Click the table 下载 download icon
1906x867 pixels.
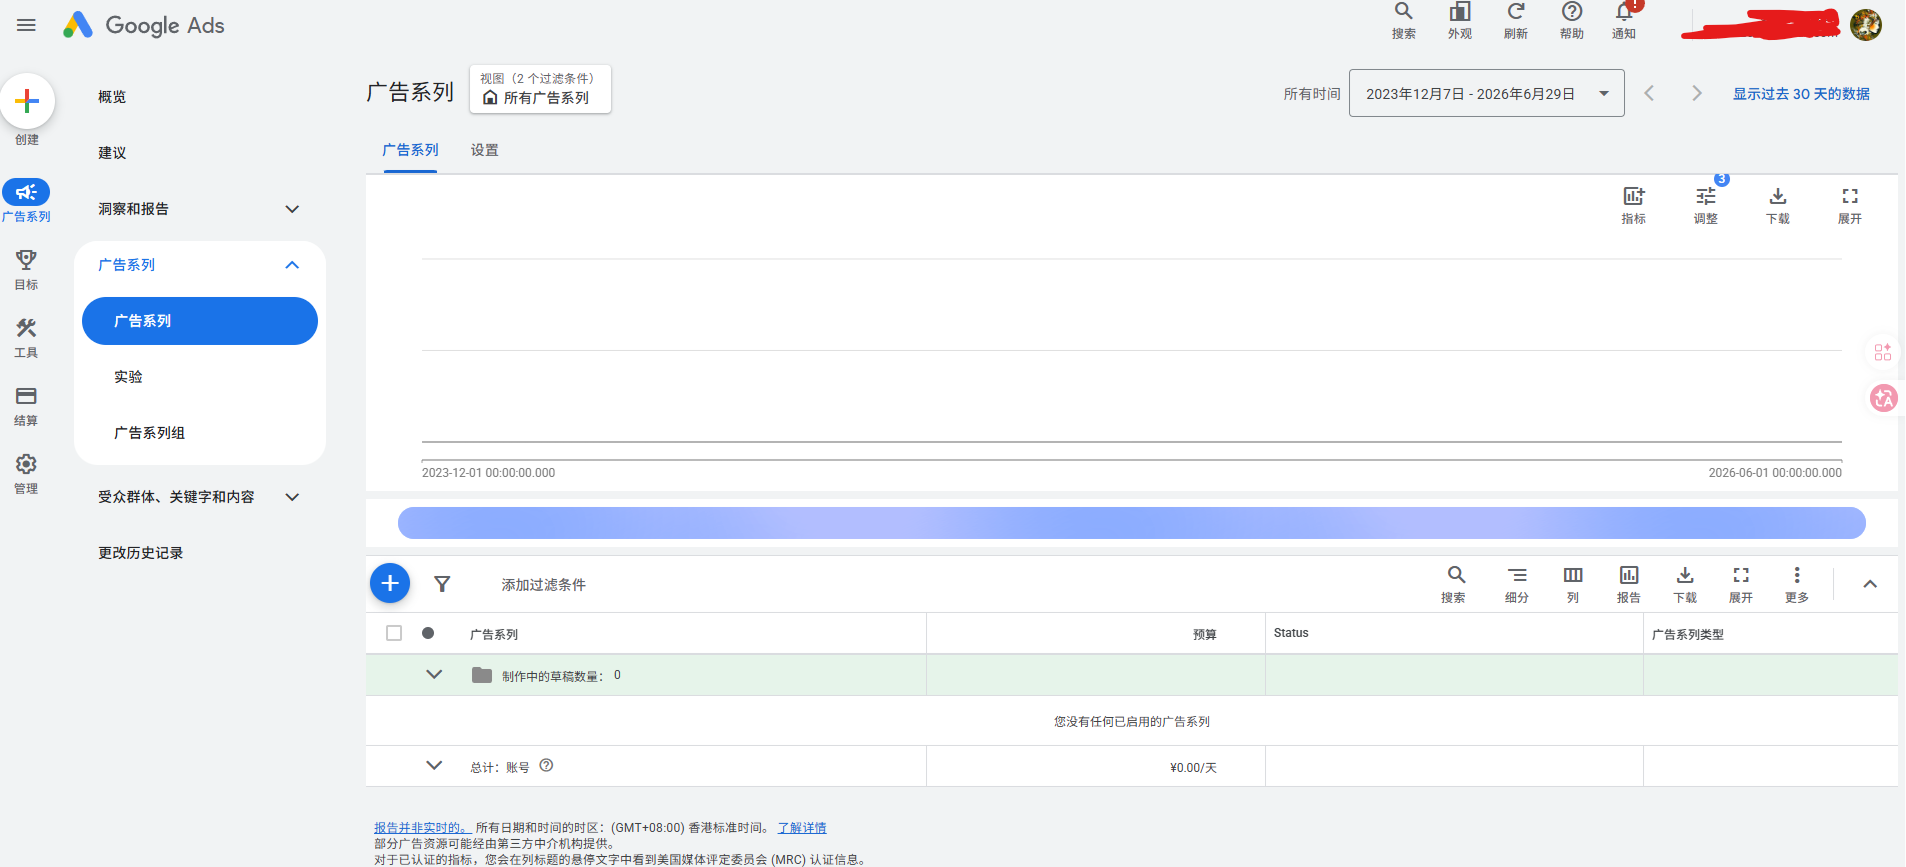[x=1685, y=584]
